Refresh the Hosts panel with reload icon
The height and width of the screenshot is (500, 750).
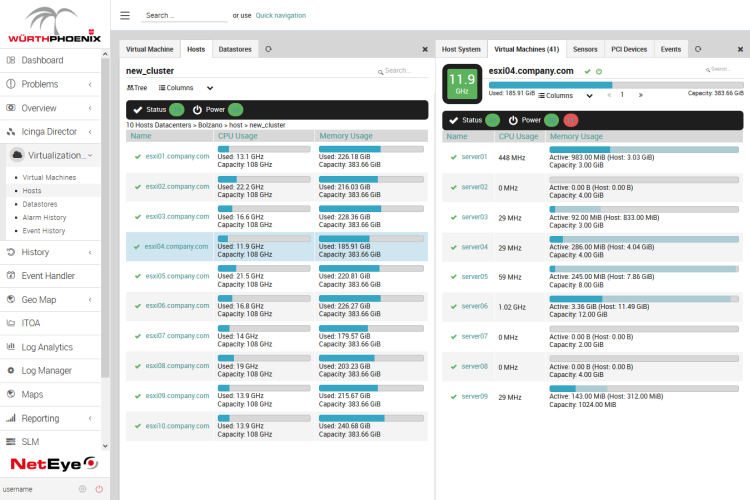point(268,48)
